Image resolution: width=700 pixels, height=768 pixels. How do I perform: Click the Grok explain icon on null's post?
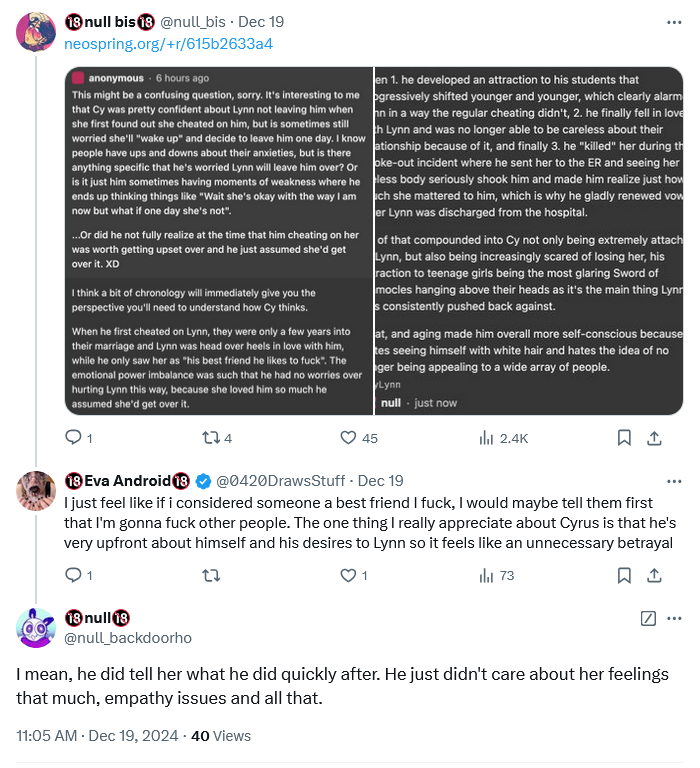(x=647, y=619)
